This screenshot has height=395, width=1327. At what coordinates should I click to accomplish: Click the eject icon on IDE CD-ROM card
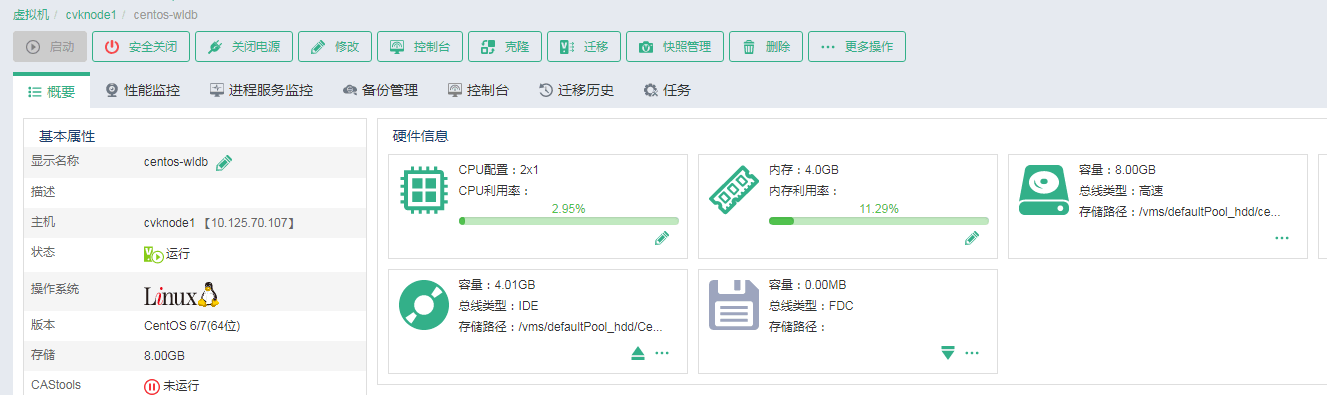(638, 353)
